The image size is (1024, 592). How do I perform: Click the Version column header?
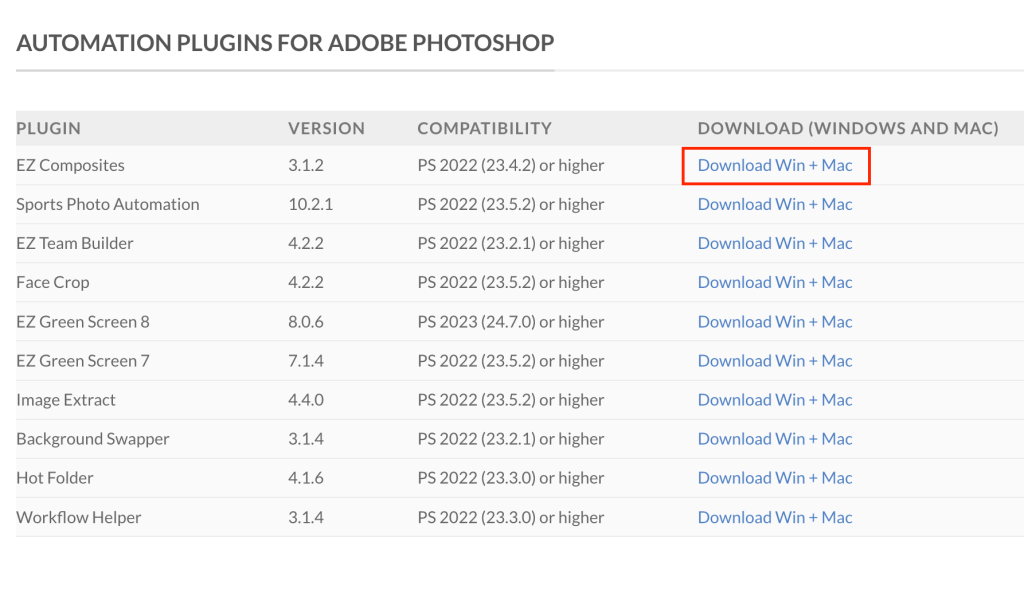[327, 128]
